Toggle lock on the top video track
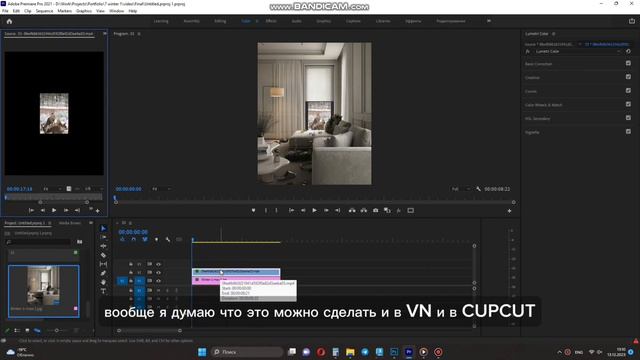 coord(131,264)
